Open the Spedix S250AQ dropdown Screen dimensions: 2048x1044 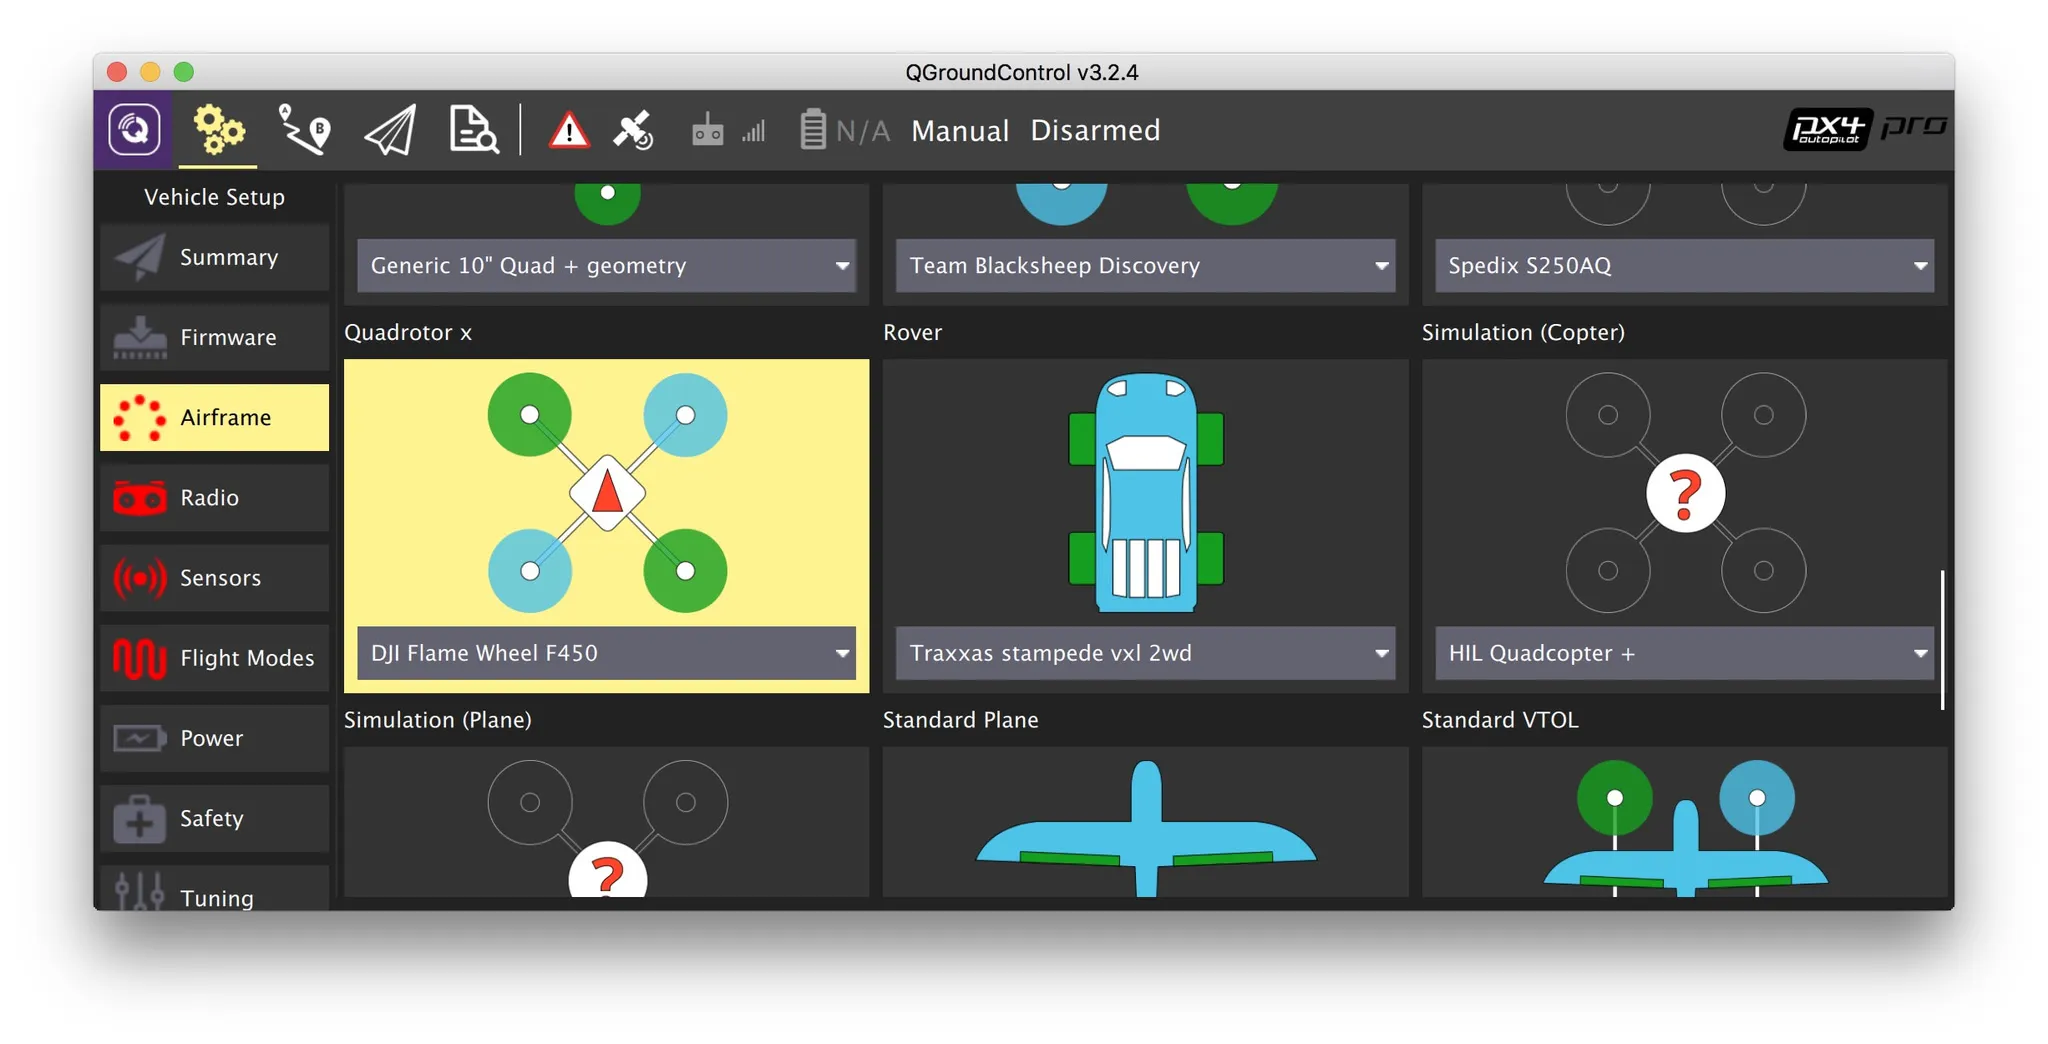coord(1684,266)
